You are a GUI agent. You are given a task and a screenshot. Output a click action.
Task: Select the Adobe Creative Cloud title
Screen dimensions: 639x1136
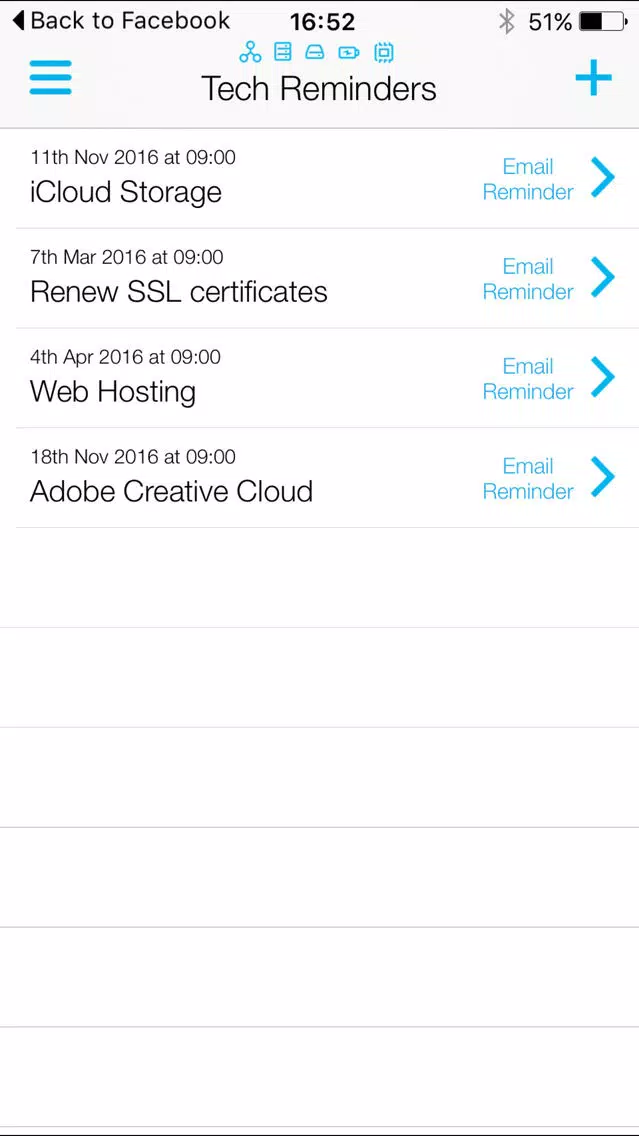172,491
